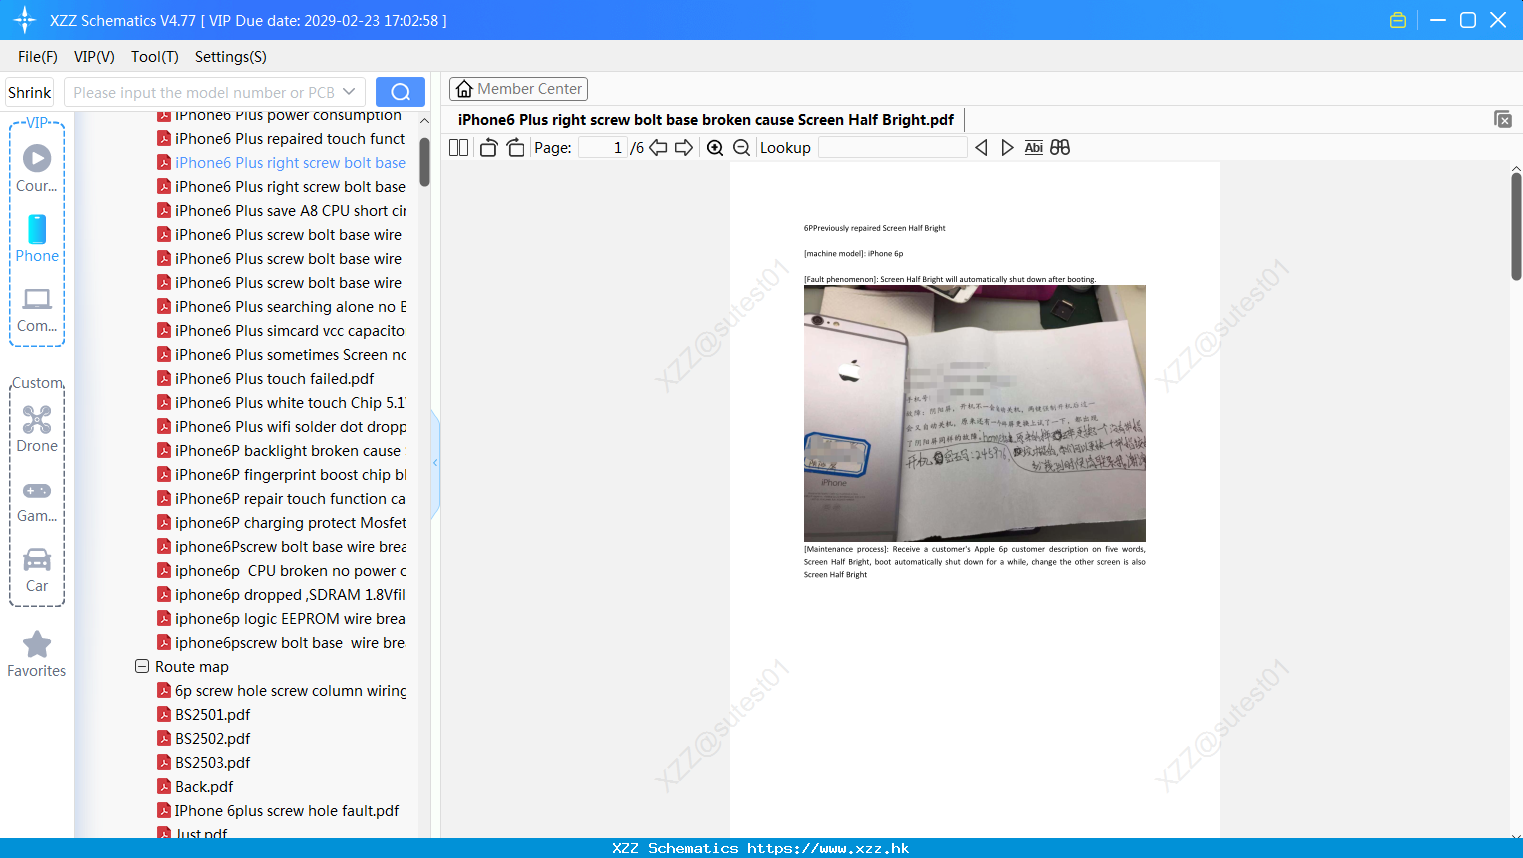Select the Phone sidebar category
This screenshot has height=858, width=1523.
(x=37, y=238)
